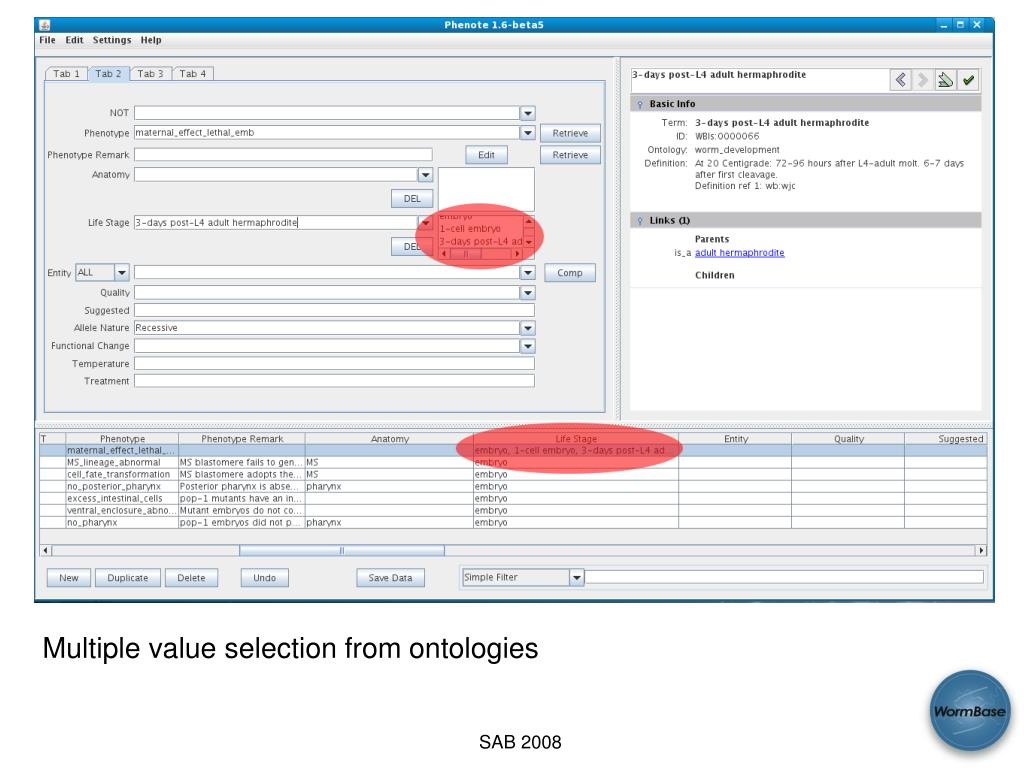Open the Entity term dropdown arrow
Image resolution: width=1024 pixels, height=768 pixels.
528,272
